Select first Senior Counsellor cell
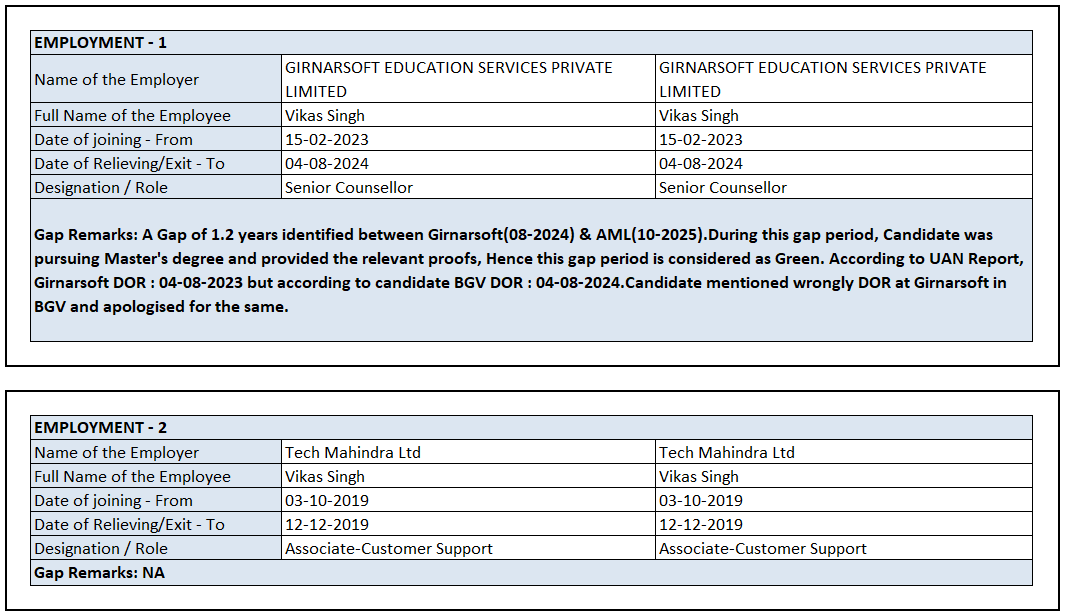 (468, 187)
